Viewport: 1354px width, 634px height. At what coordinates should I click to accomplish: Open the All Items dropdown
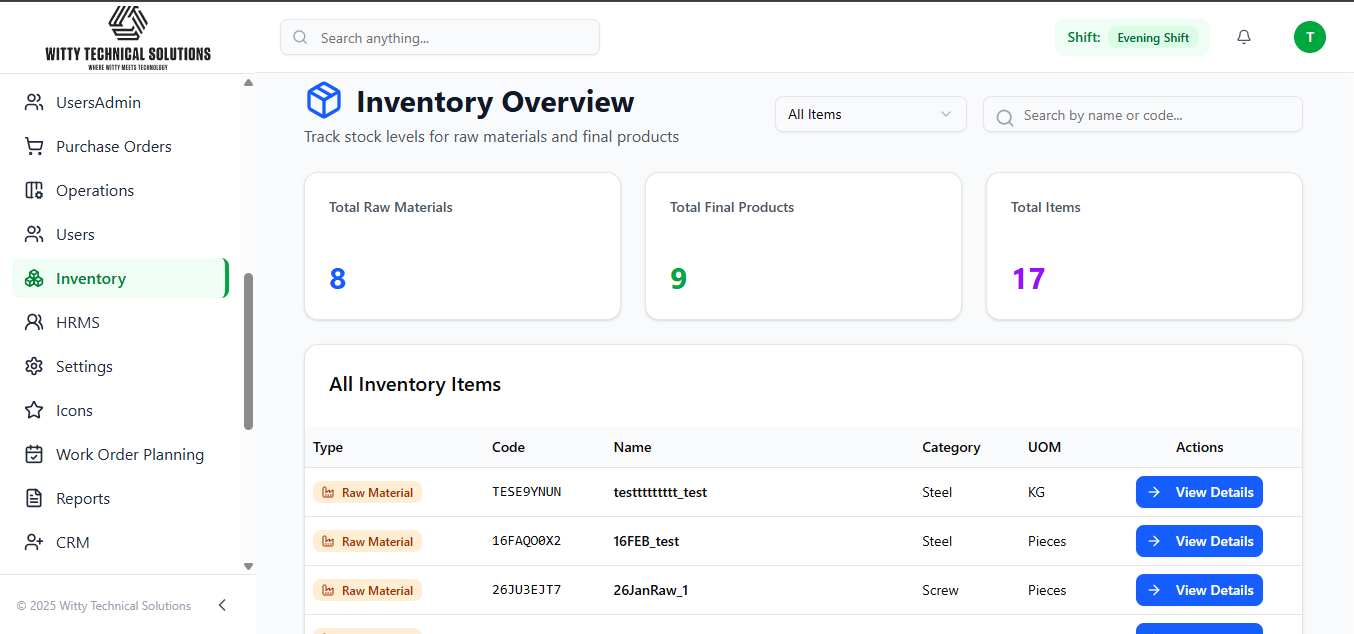click(870, 114)
